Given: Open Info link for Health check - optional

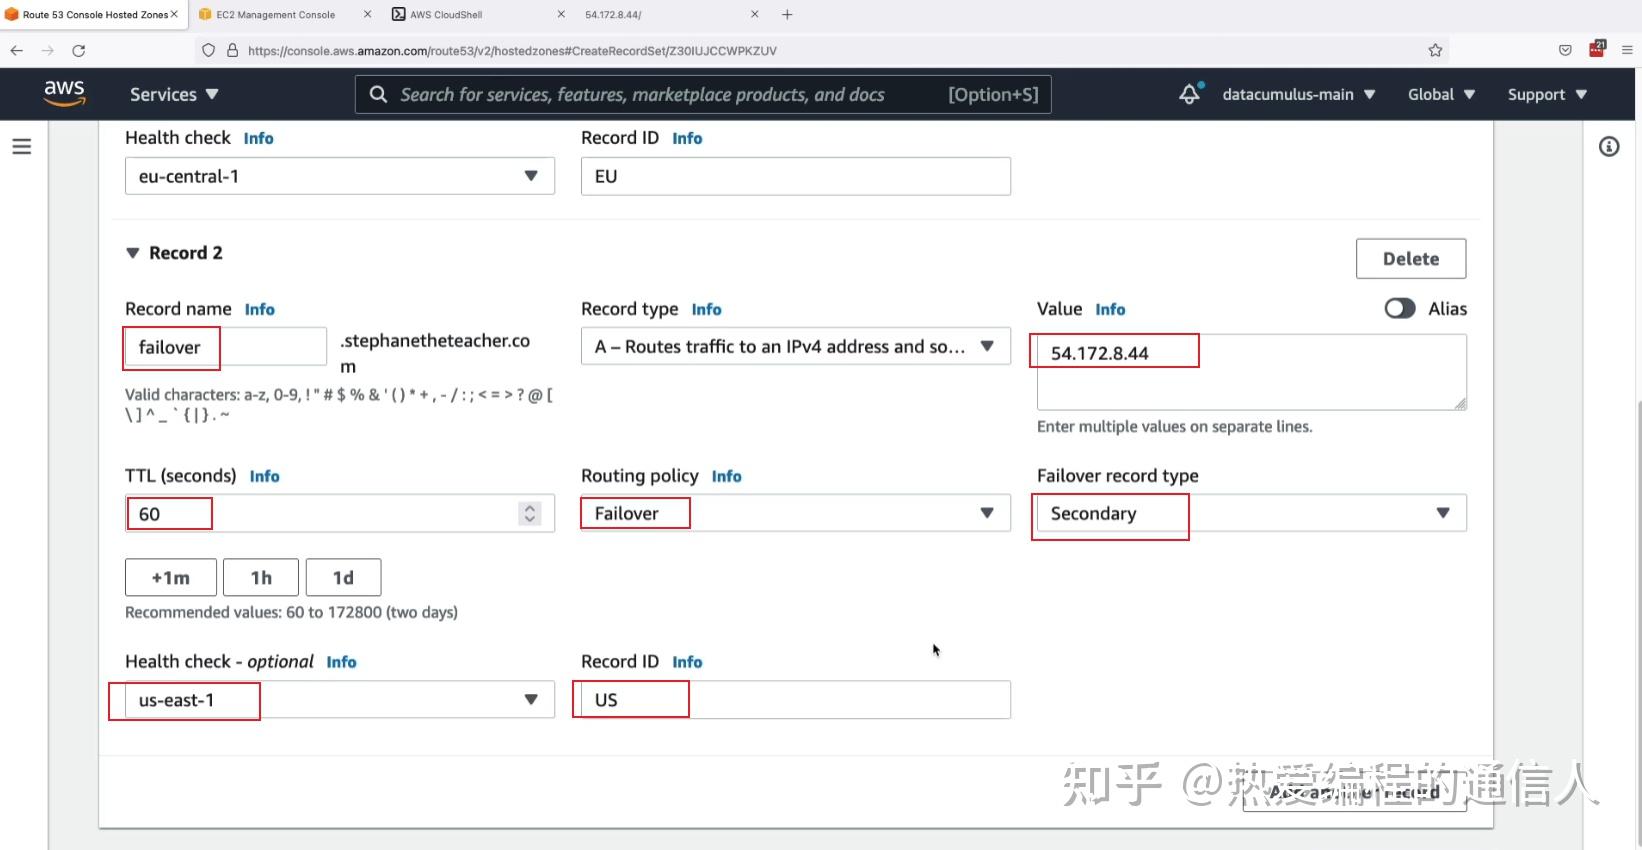Looking at the screenshot, I should (342, 662).
